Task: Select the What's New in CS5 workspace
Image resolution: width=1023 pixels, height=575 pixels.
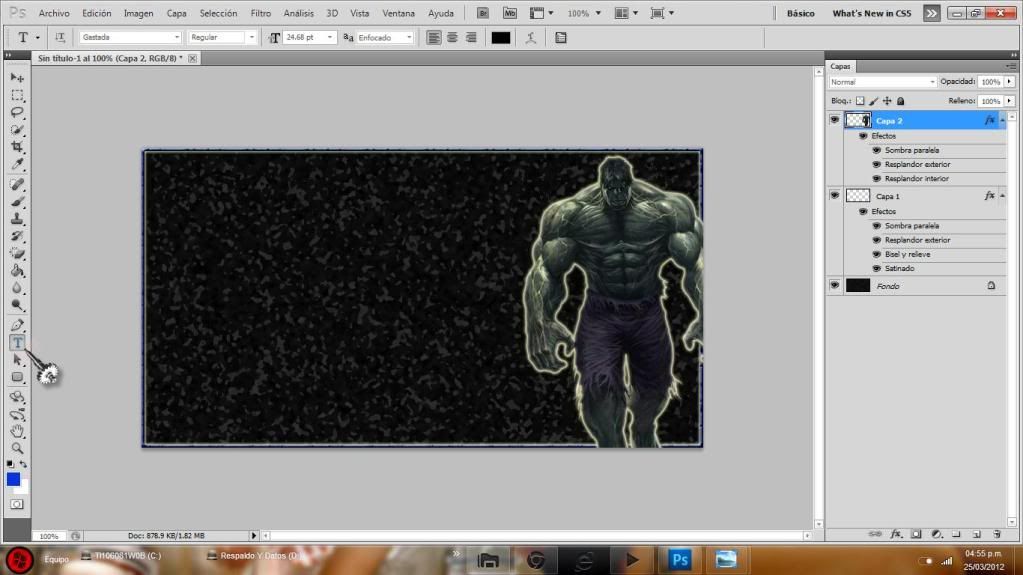Action: point(872,13)
